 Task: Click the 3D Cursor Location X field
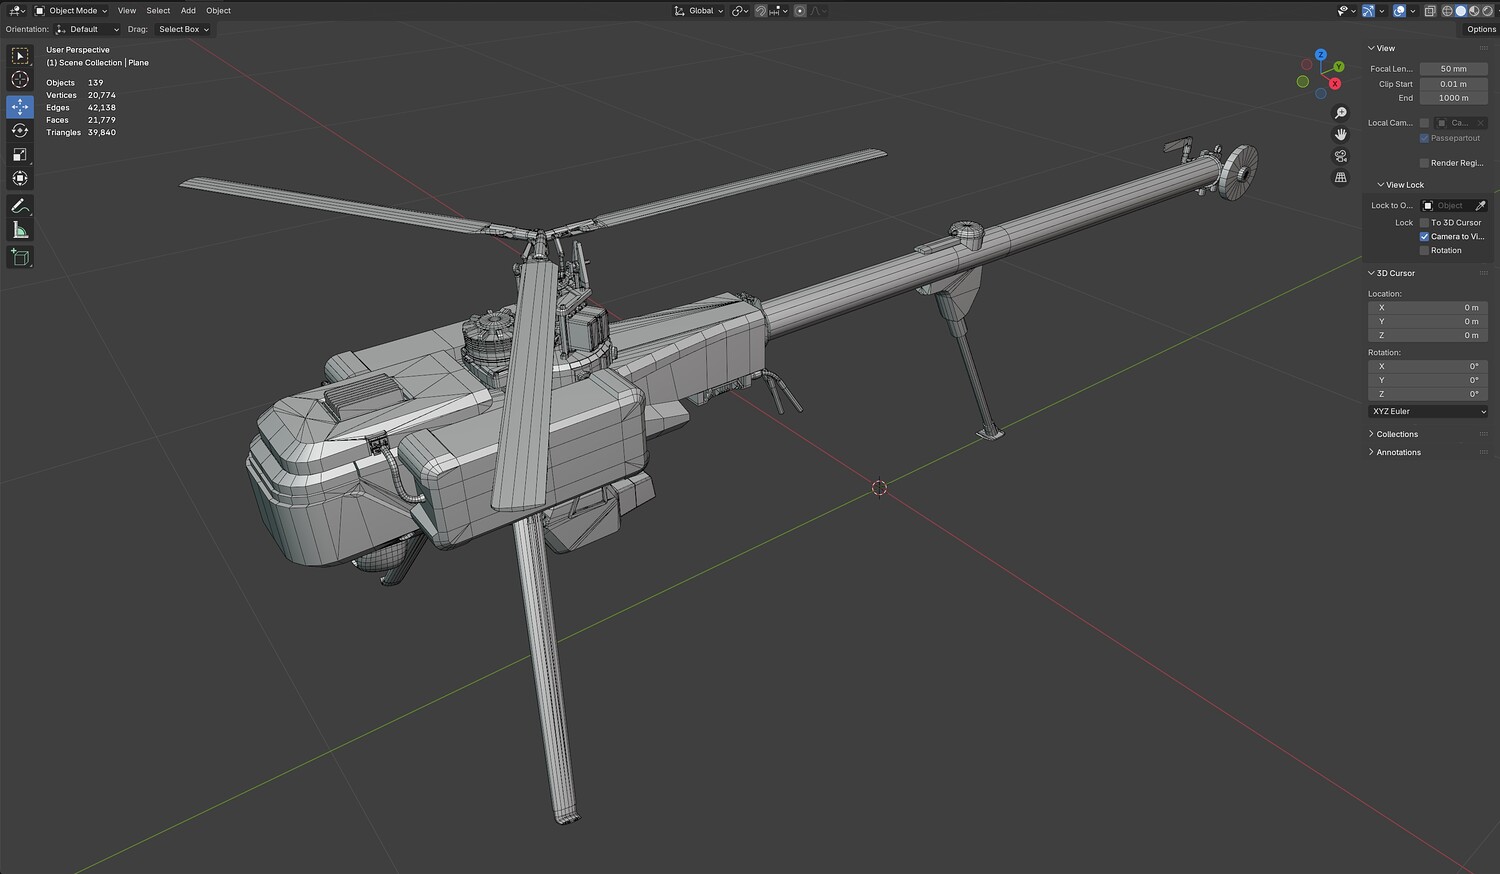pos(1428,308)
